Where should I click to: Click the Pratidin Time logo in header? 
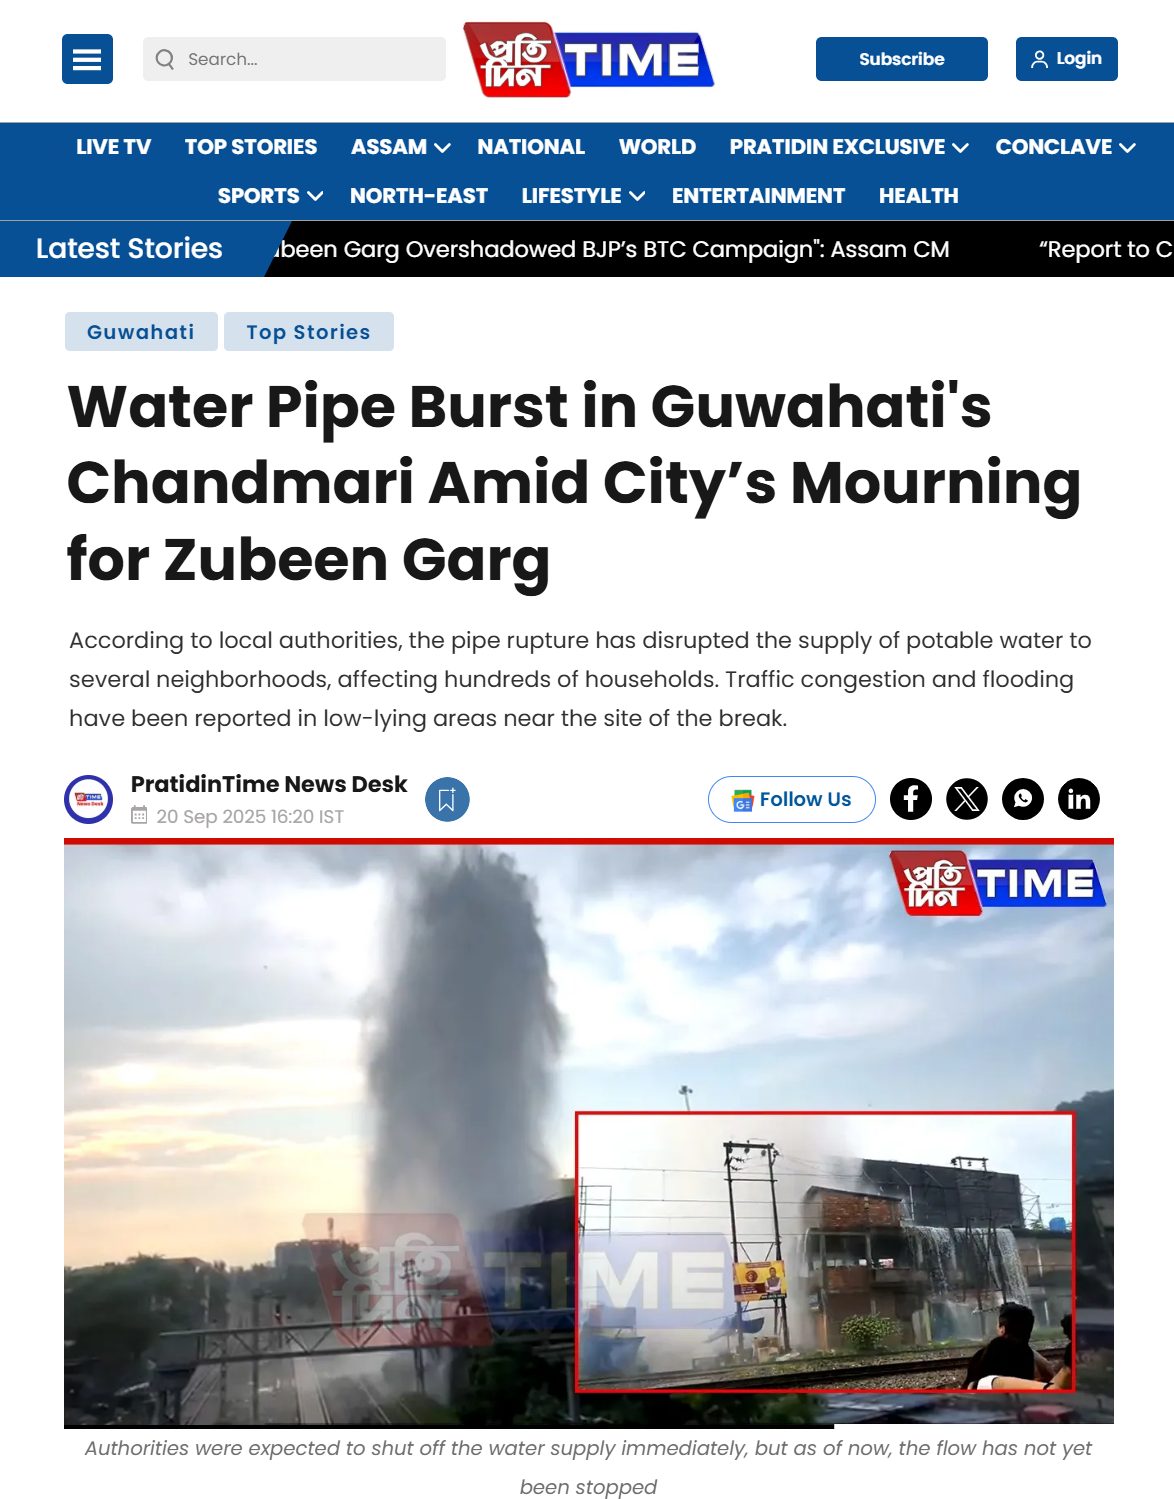pos(588,59)
